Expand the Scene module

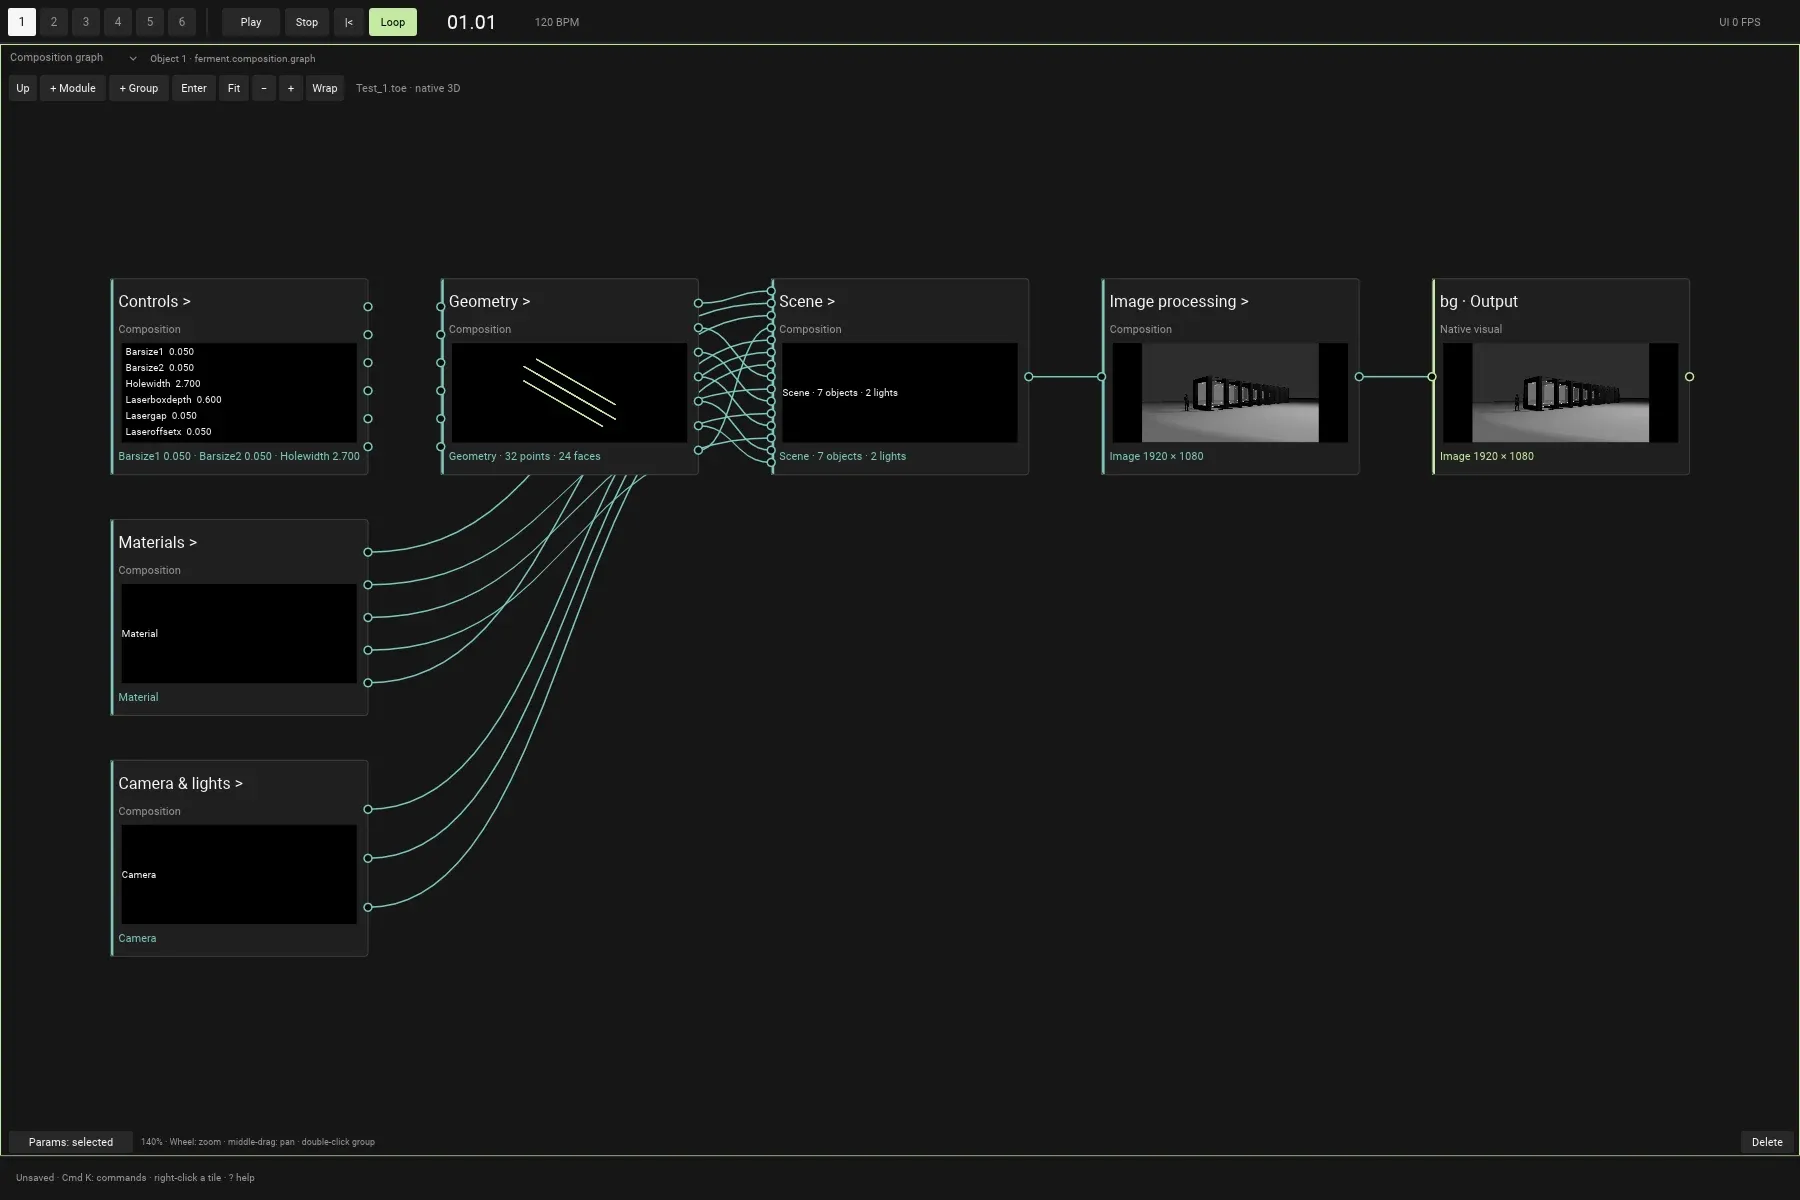[x=807, y=301]
